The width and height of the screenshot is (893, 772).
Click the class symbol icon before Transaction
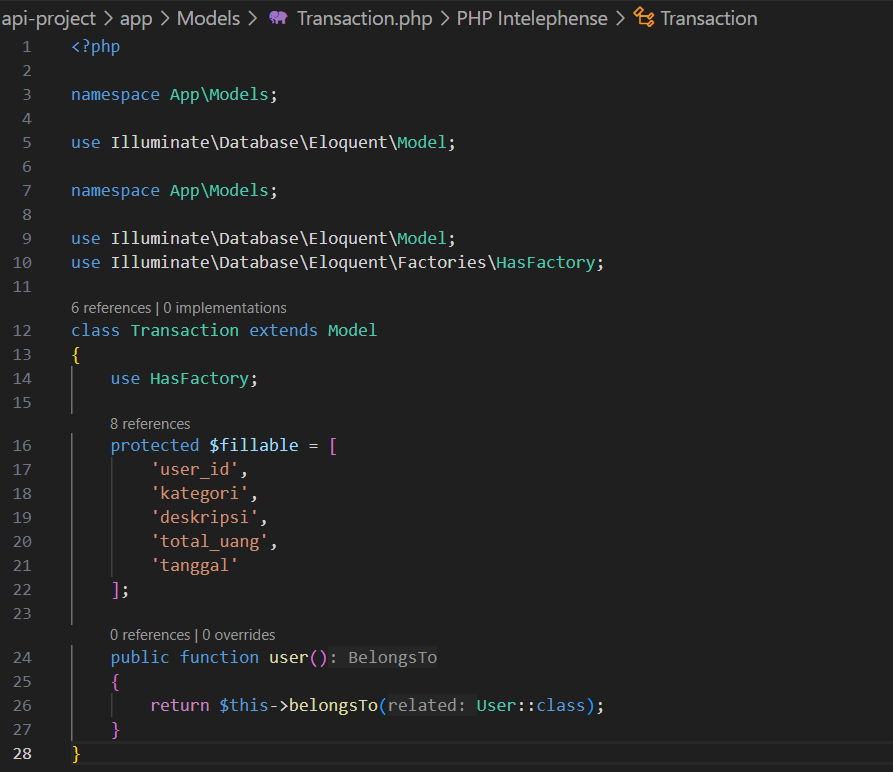(644, 18)
